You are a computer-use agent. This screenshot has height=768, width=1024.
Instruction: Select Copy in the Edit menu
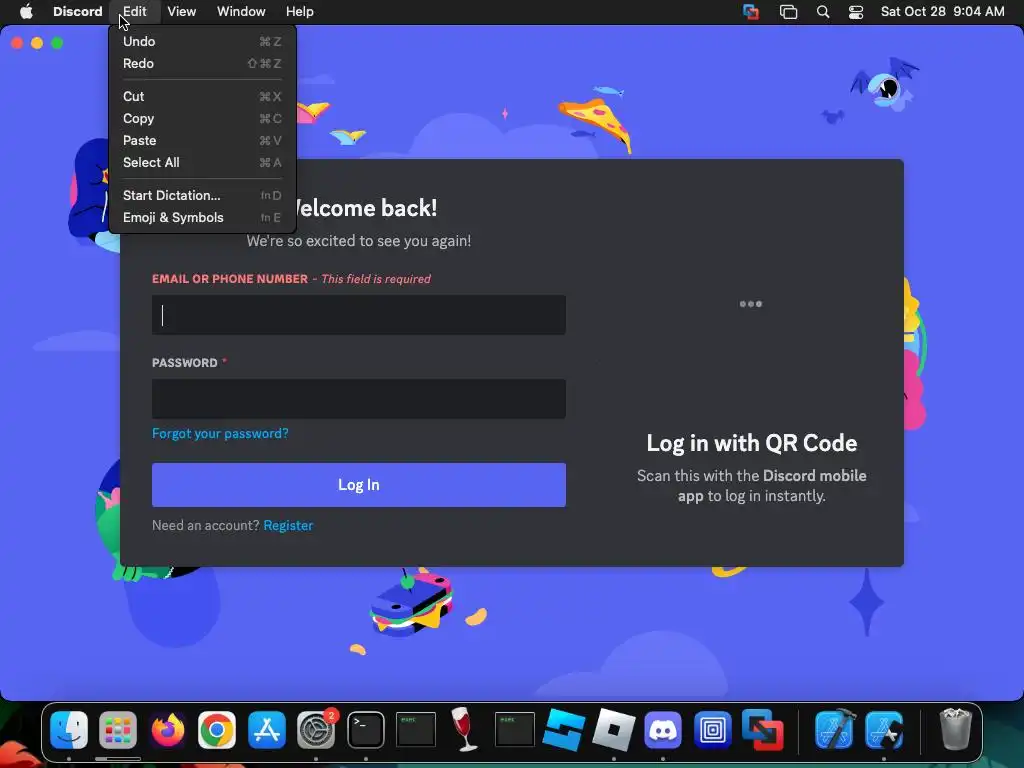(x=202, y=118)
